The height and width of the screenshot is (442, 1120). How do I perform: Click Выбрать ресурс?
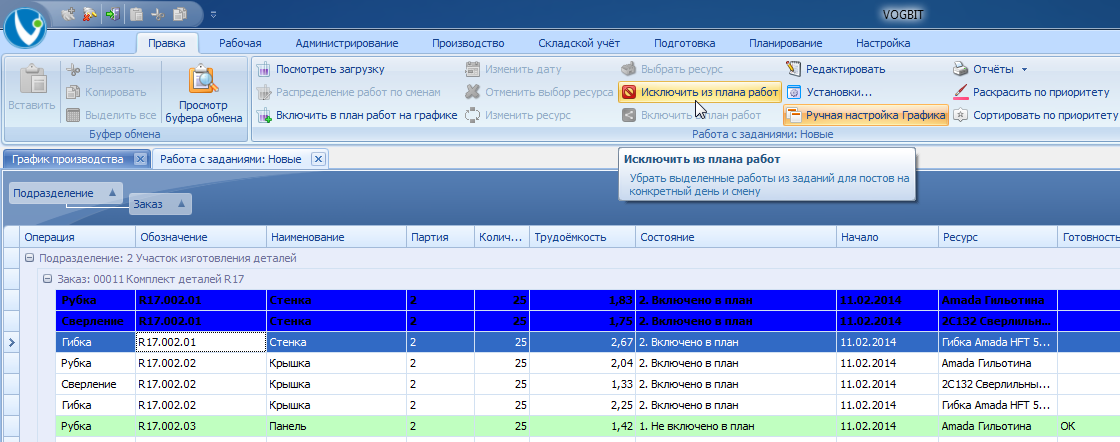click(672, 69)
